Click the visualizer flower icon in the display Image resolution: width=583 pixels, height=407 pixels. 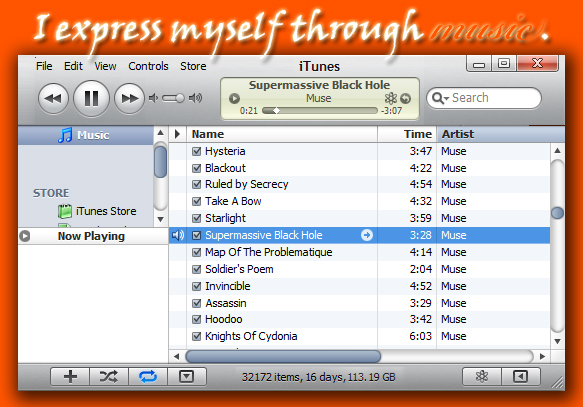(x=390, y=98)
